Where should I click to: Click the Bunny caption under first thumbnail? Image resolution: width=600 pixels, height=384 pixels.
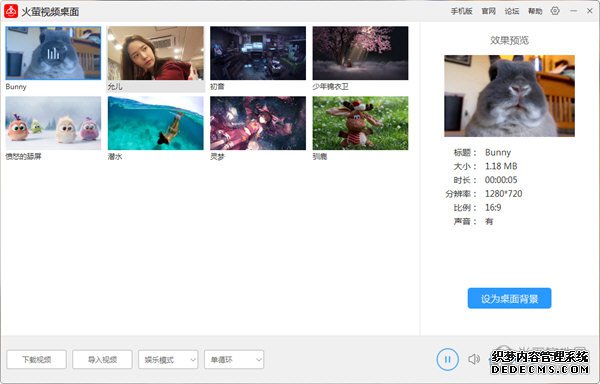tap(16, 87)
